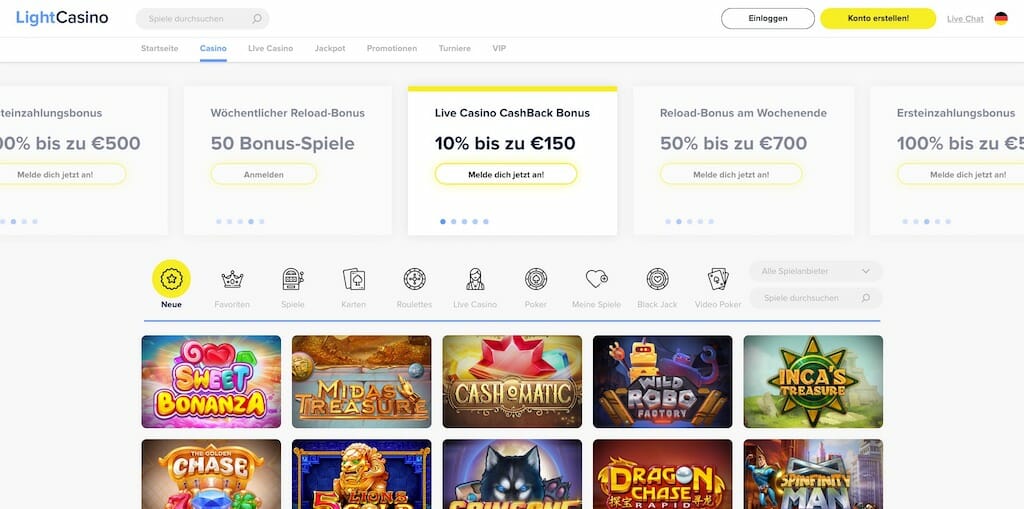This screenshot has height=509, width=1024.
Task: Switch to the Jackpot tab
Action: point(330,48)
